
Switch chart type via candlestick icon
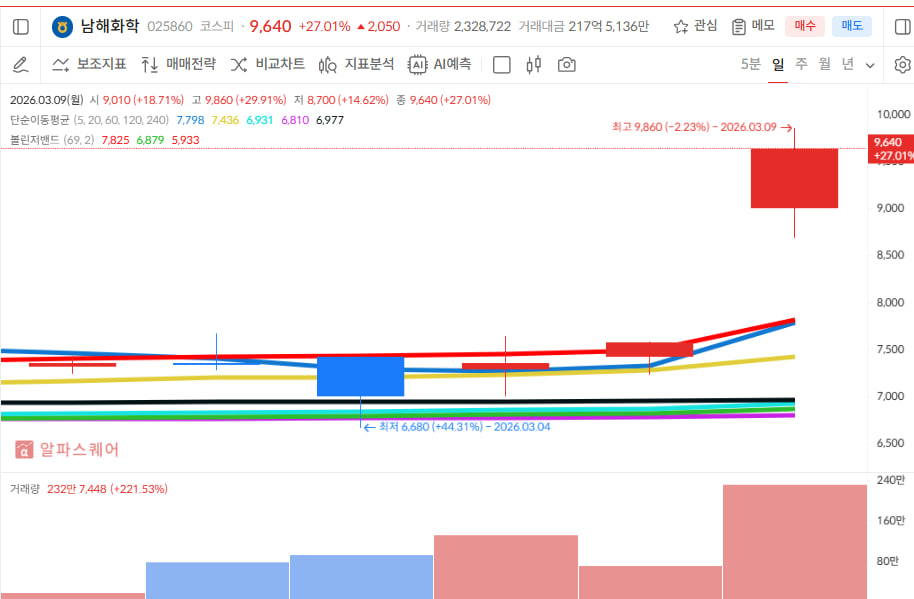click(533, 65)
